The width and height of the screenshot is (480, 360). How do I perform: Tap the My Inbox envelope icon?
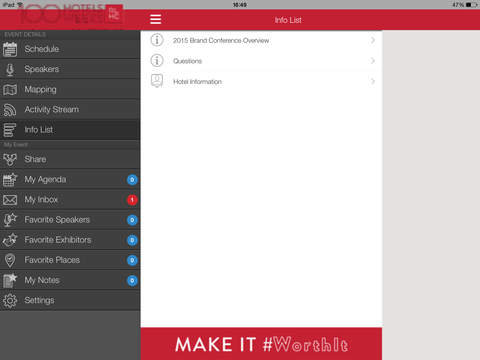click(x=10, y=200)
